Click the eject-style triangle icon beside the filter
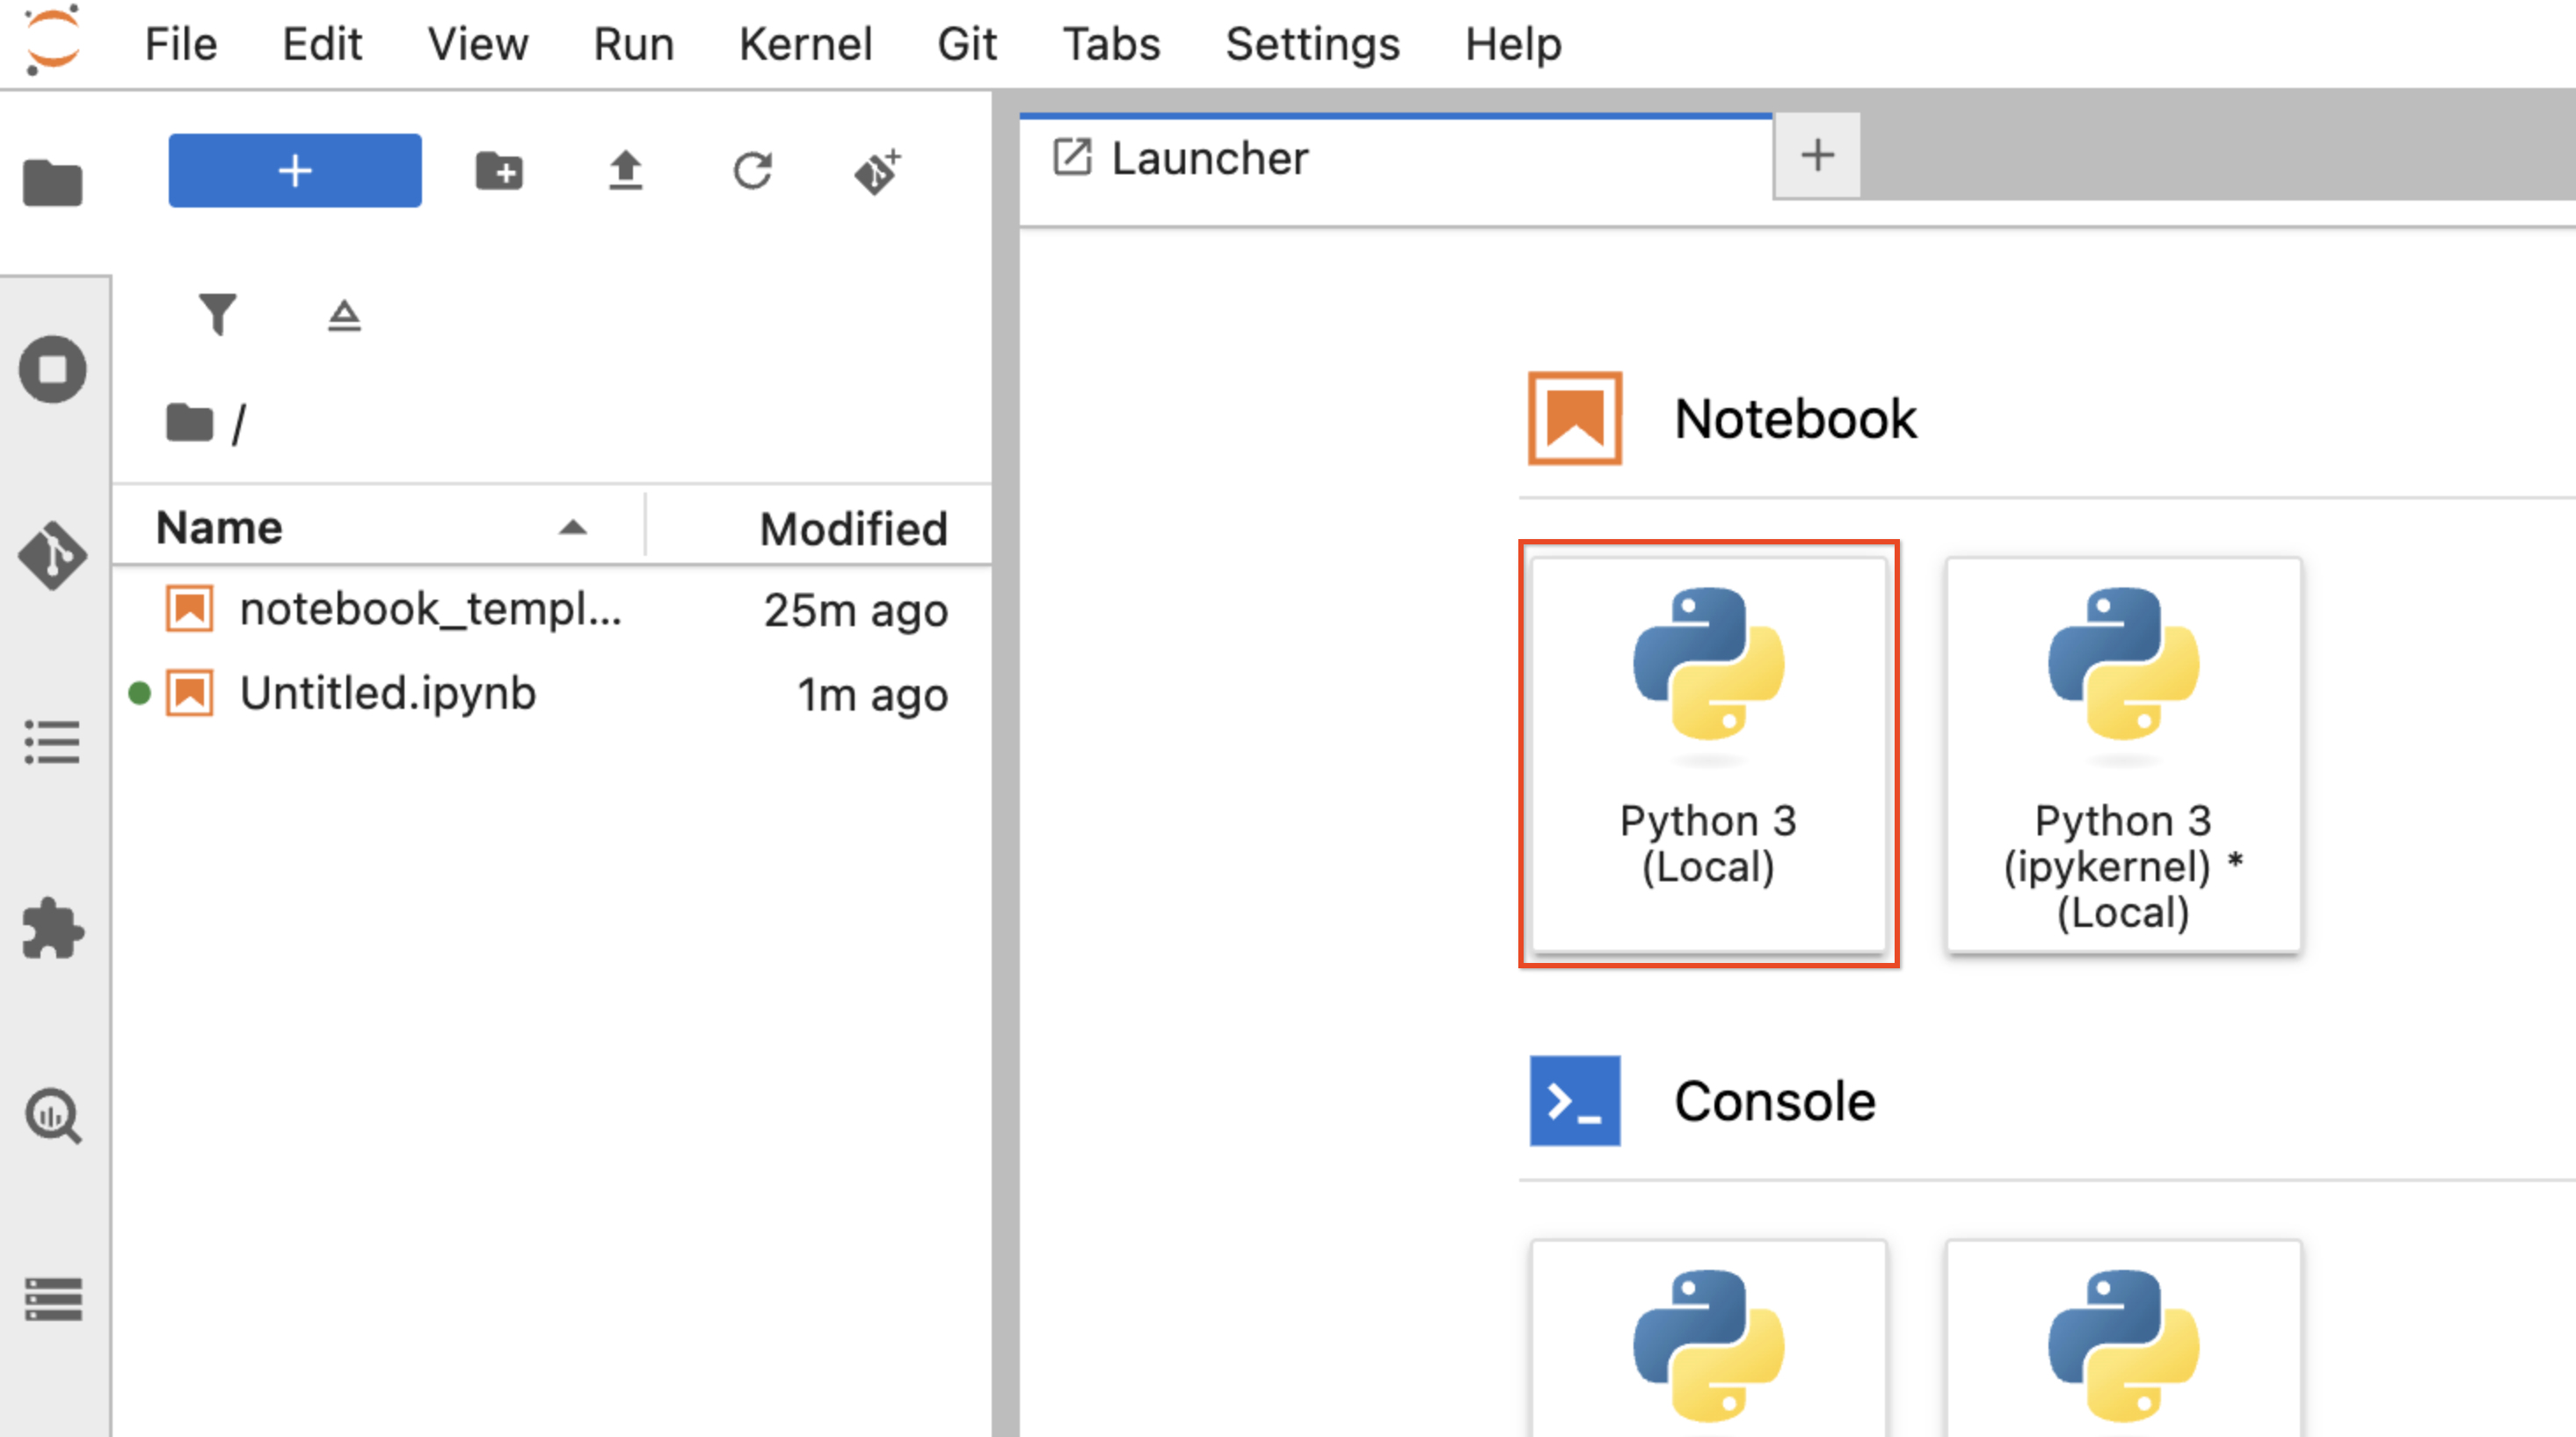The image size is (2576, 1437). (x=344, y=316)
